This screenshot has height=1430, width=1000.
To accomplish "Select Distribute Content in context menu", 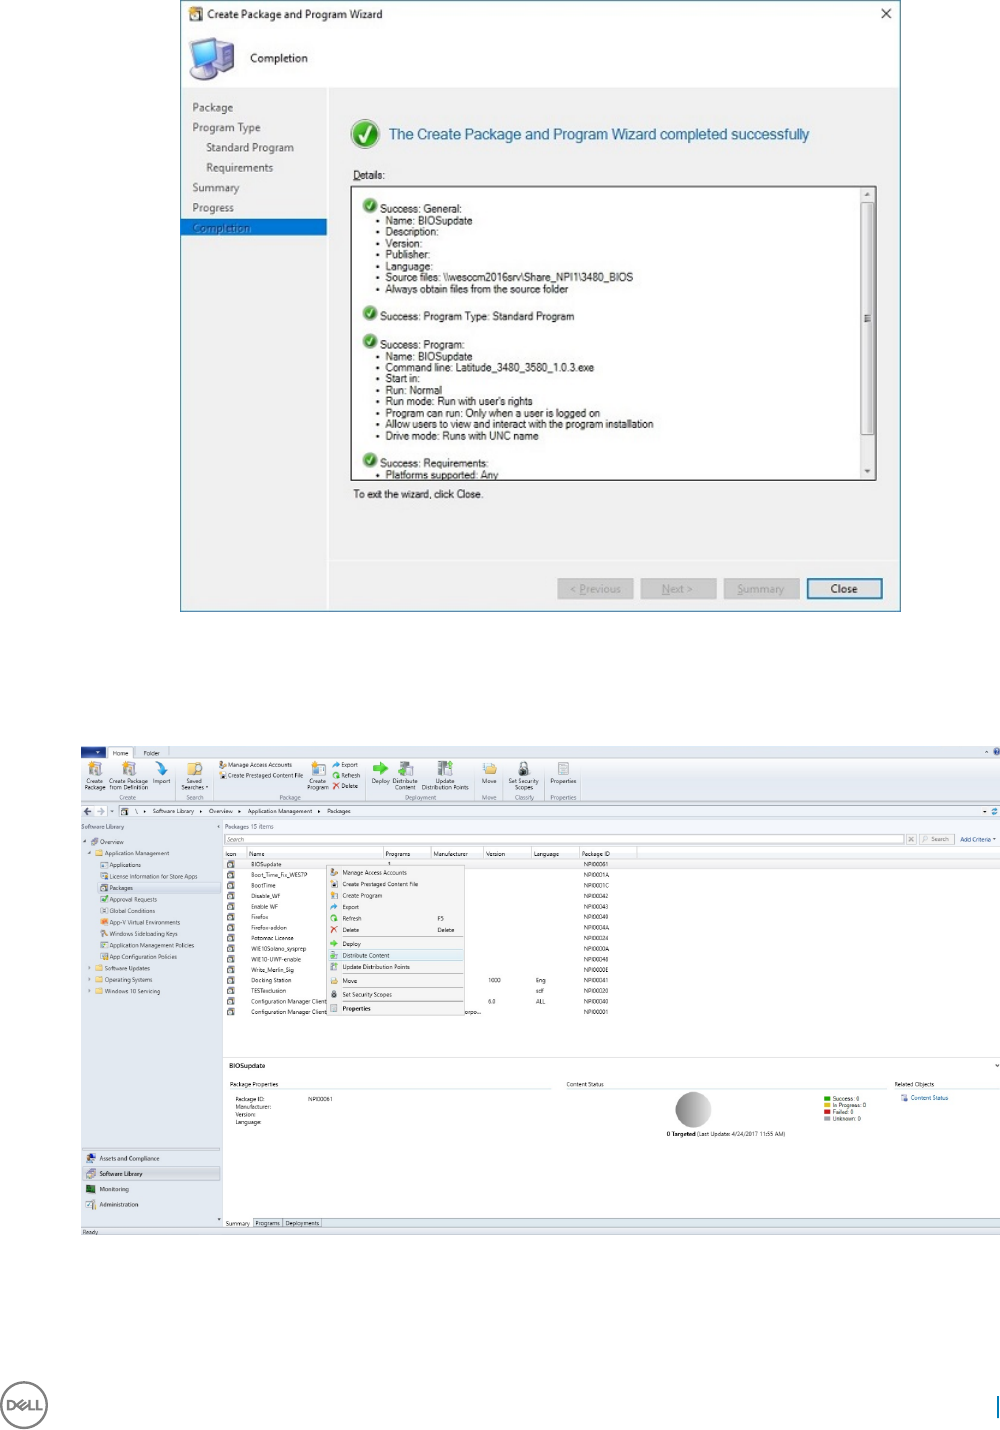I will (x=395, y=955).
